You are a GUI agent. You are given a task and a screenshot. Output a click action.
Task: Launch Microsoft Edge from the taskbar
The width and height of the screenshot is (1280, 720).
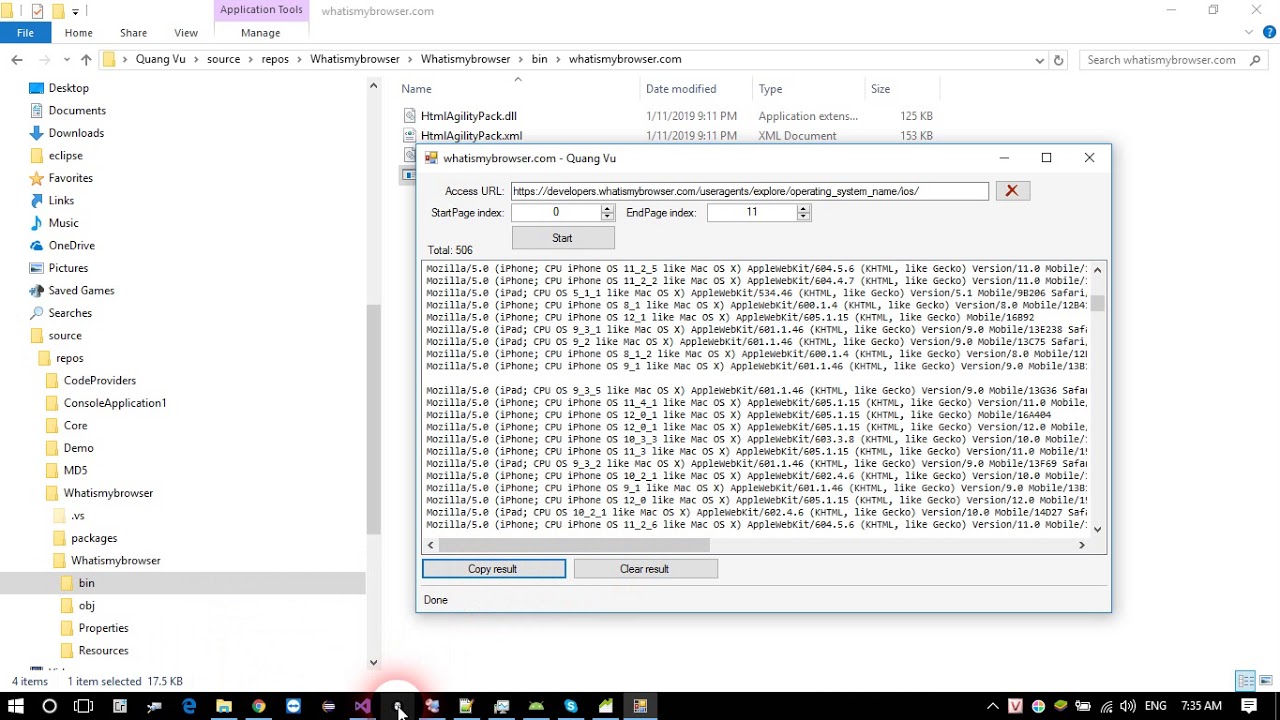(189, 706)
